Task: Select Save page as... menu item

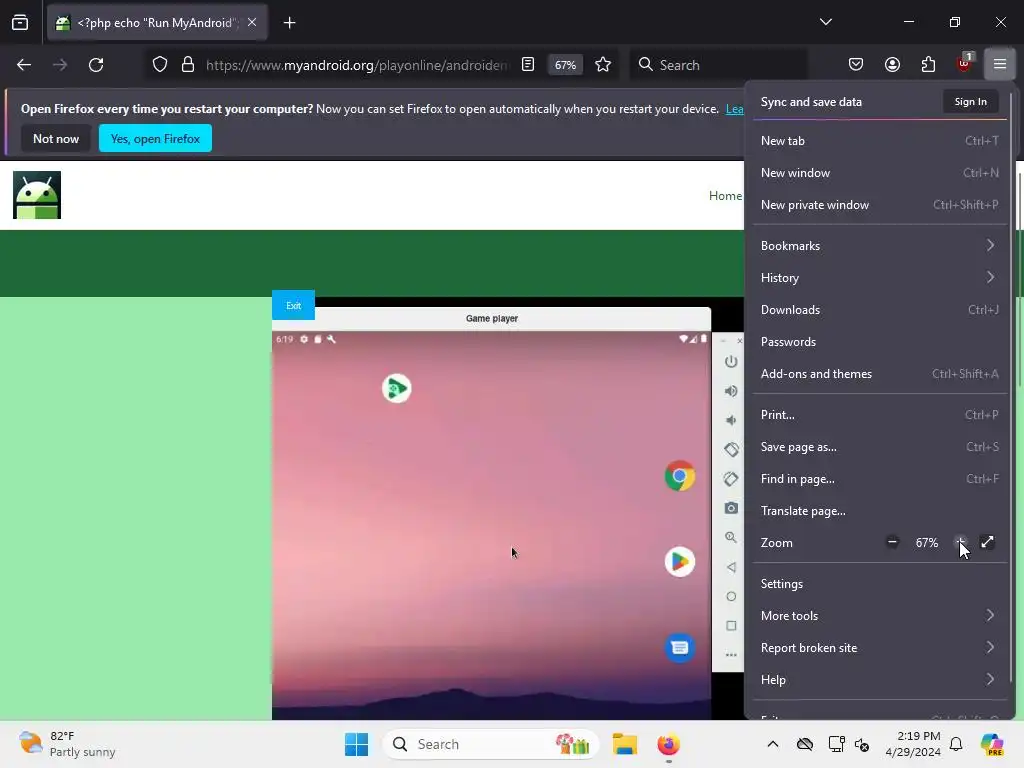Action: 879,447
